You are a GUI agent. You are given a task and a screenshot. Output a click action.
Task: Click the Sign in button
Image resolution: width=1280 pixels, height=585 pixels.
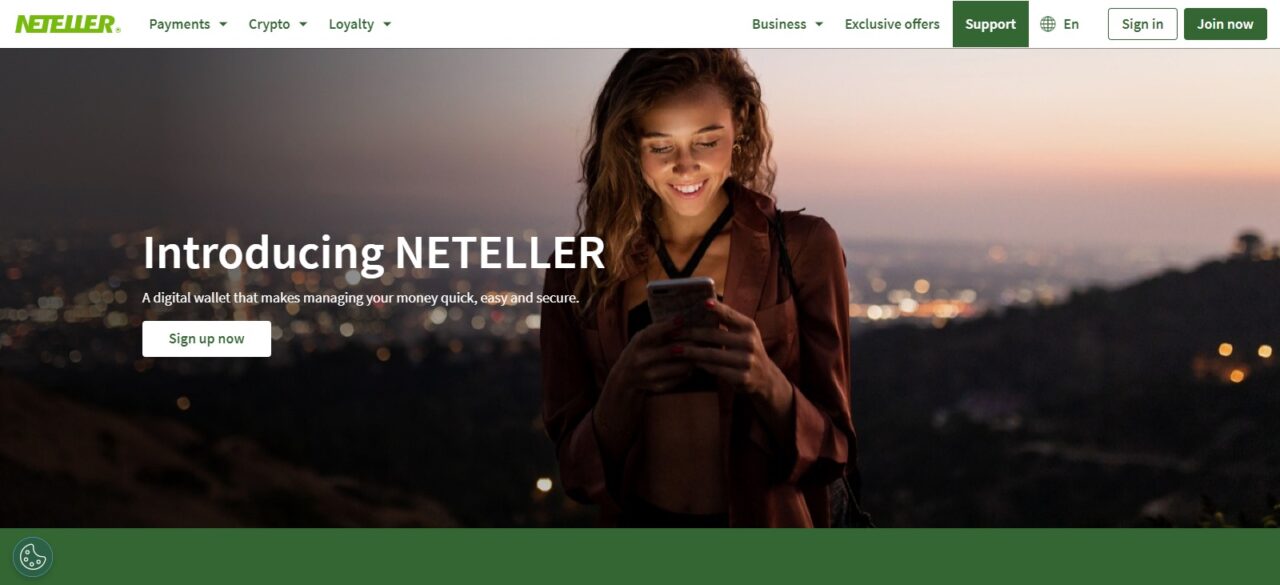pos(1142,24)
